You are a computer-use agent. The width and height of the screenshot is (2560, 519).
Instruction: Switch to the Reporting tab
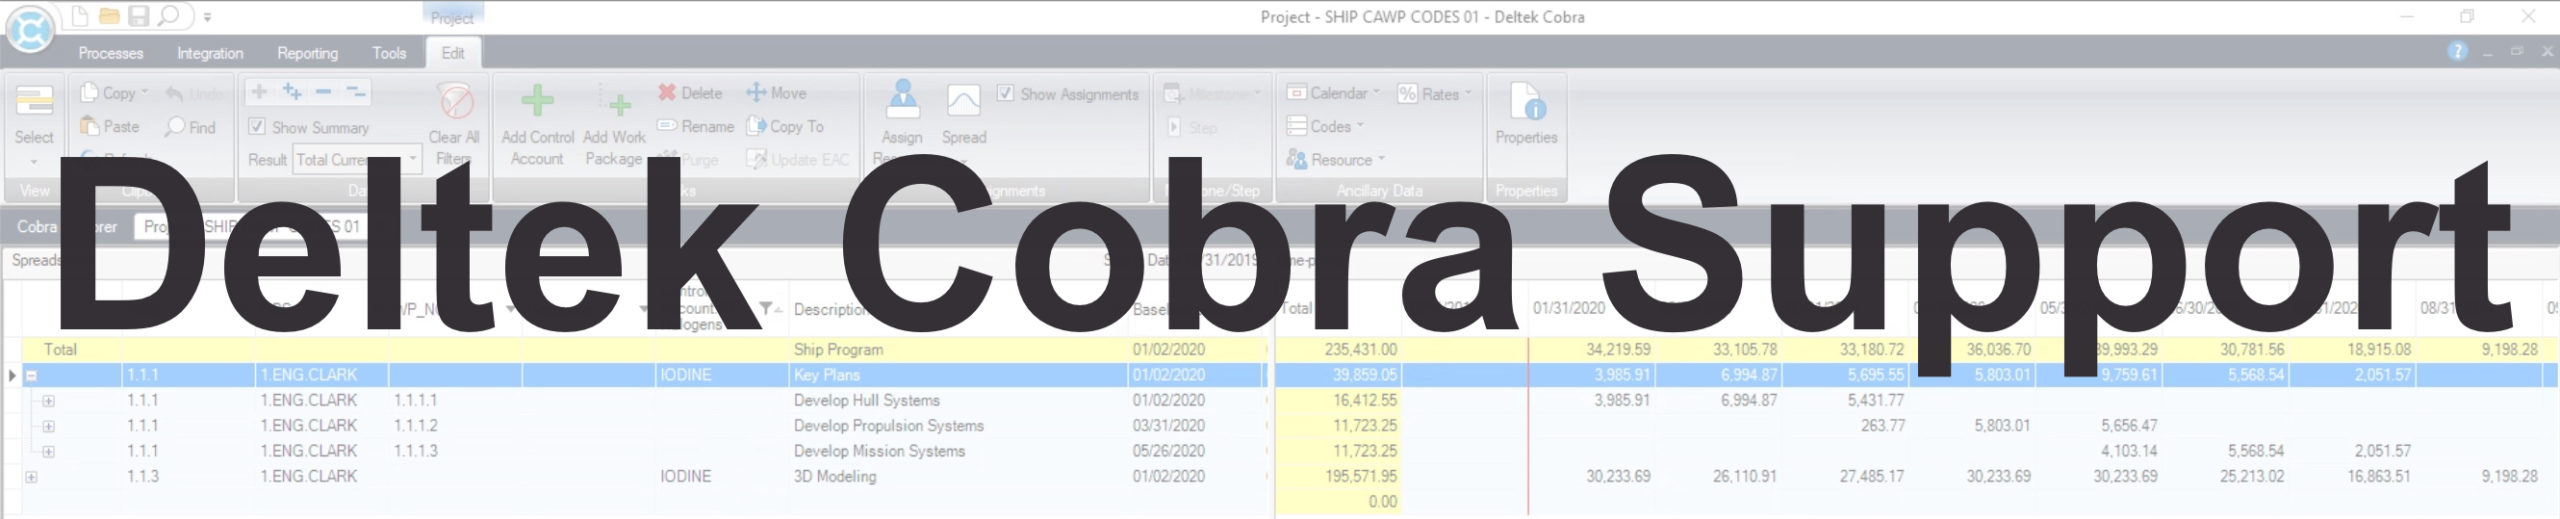307,53
